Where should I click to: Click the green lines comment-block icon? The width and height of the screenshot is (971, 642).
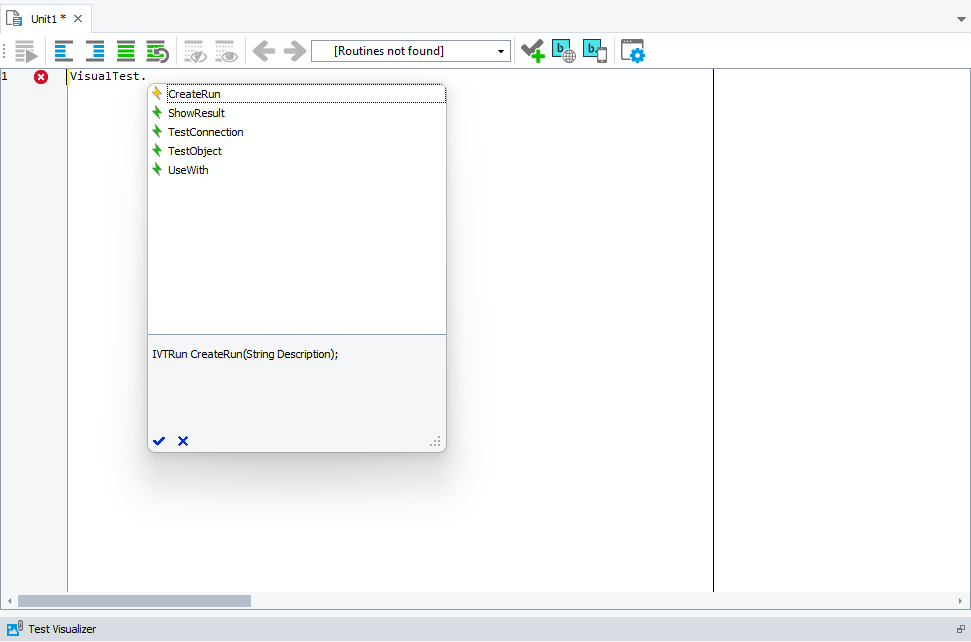[x=126, y=51]
